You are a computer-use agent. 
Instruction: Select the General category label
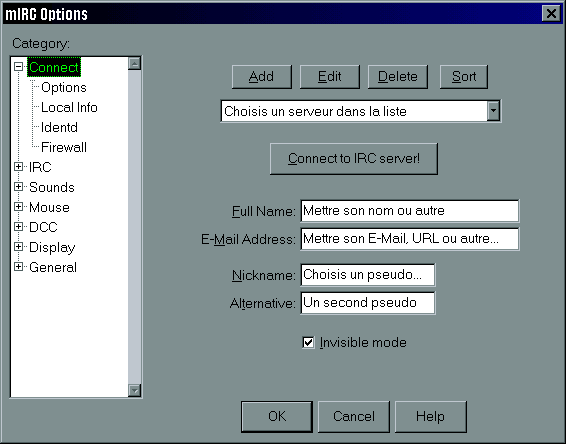[x=53, y=267]
